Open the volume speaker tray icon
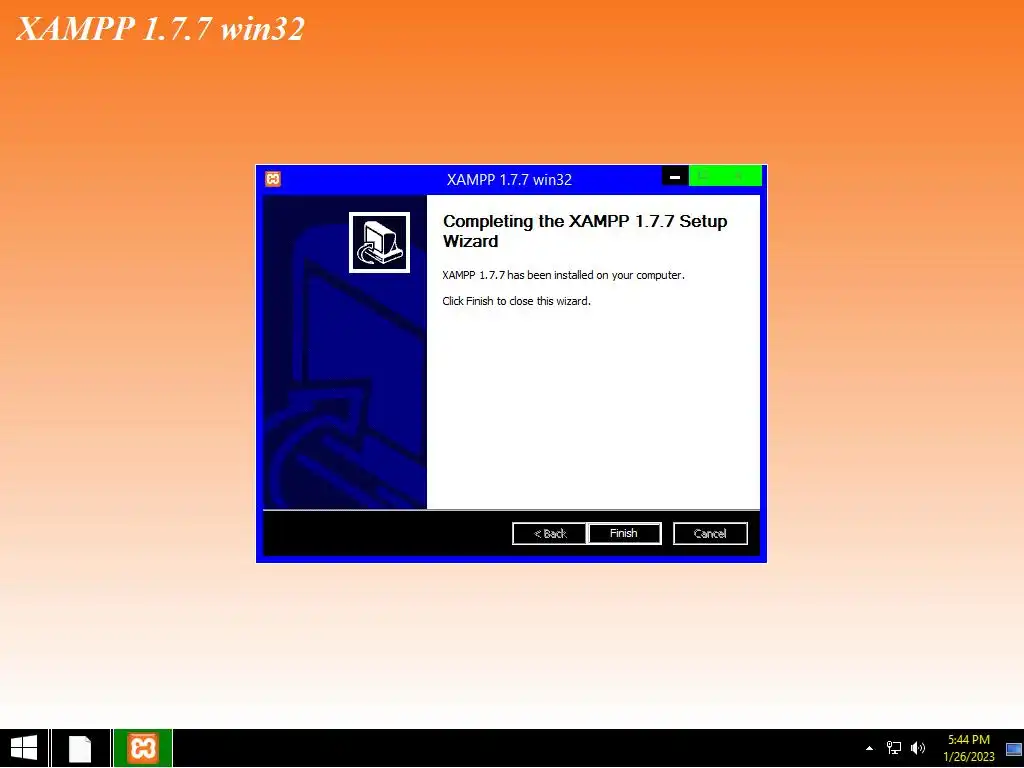Viewport: 1024px width, 768px height. tap(918, 748)
